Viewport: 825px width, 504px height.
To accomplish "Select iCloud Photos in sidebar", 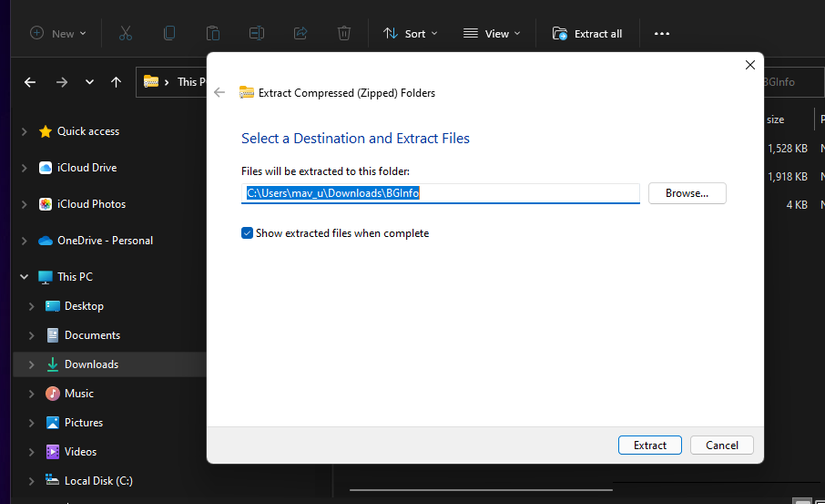I will point(91,204).
